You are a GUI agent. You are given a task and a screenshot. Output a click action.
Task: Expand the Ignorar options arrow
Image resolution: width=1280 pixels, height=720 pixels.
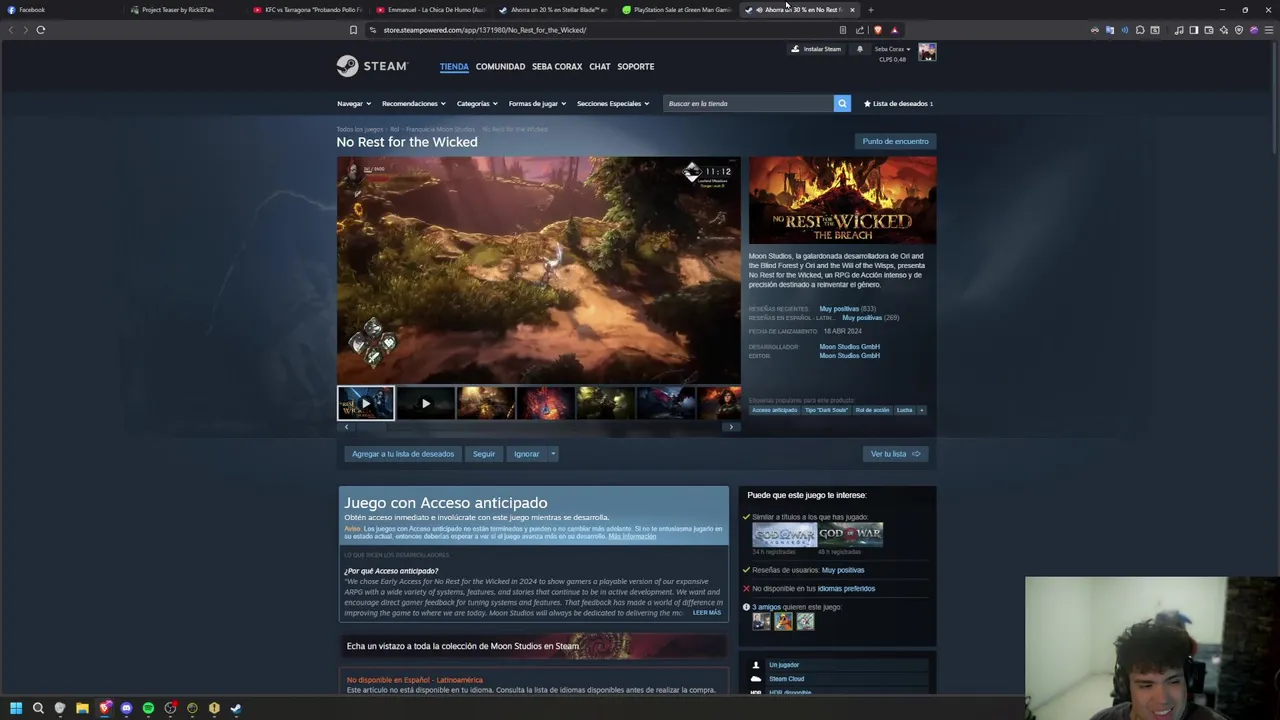tap(553, 454)
